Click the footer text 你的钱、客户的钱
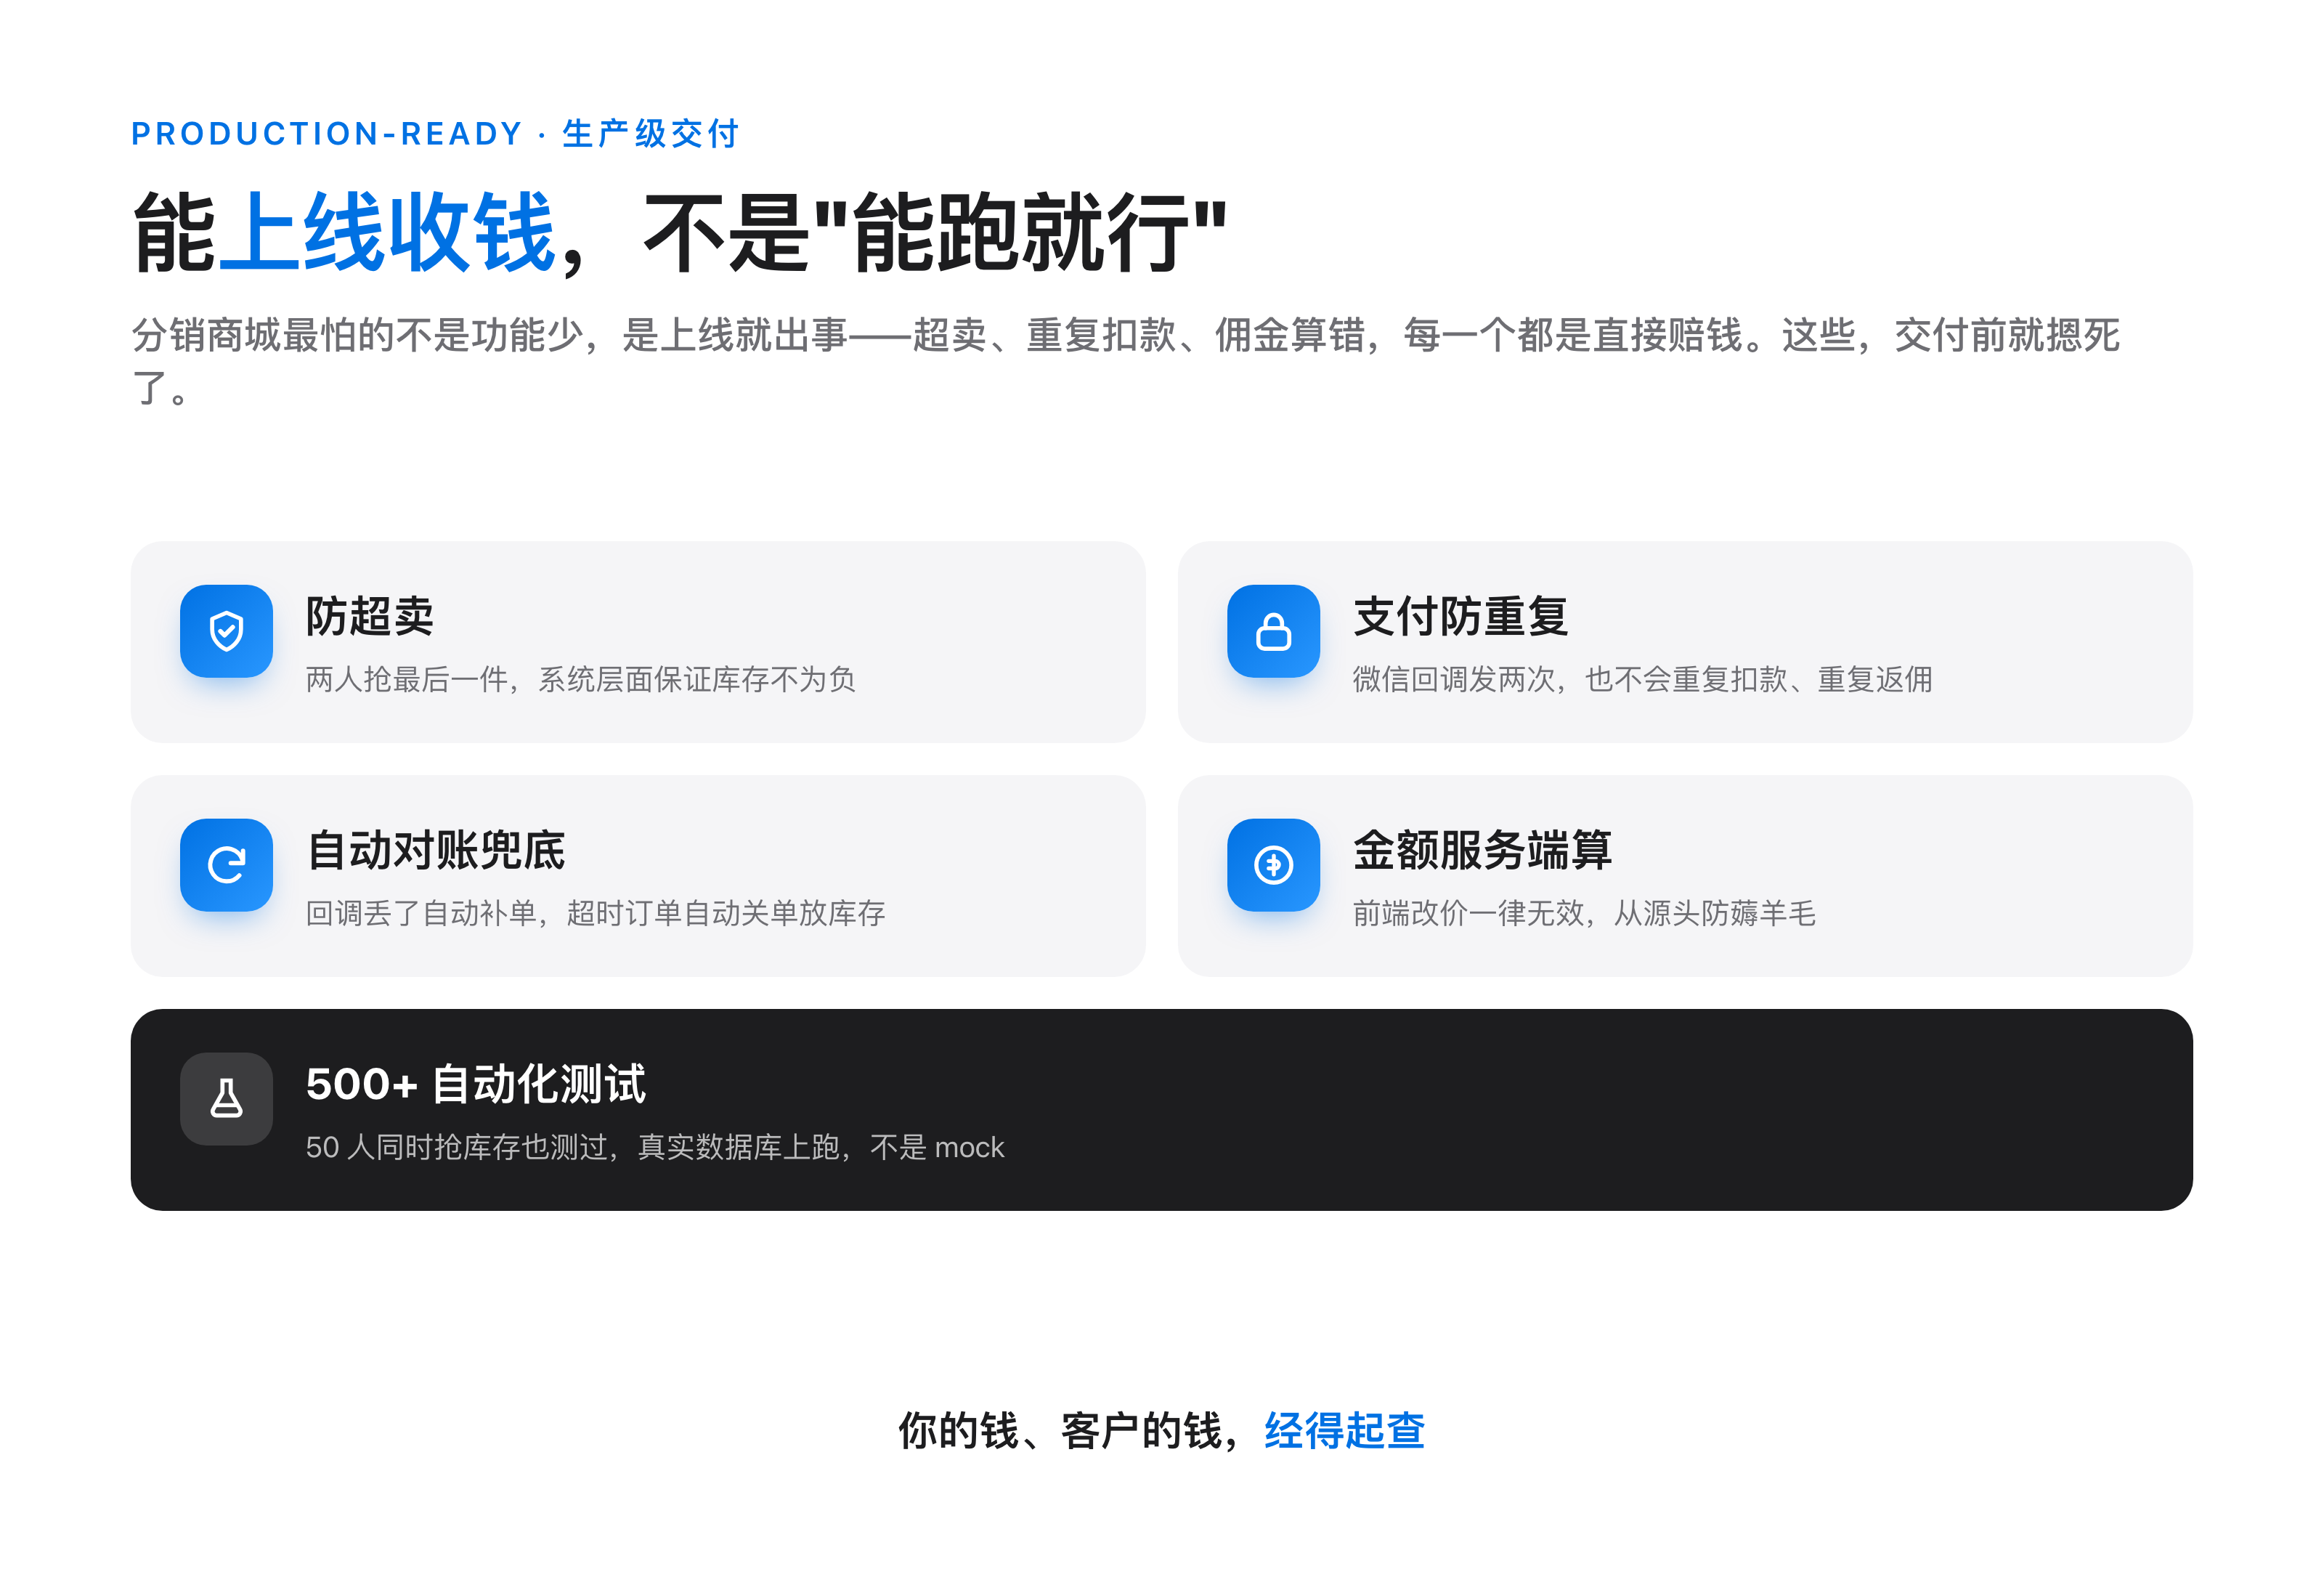 (1060, 1431)
